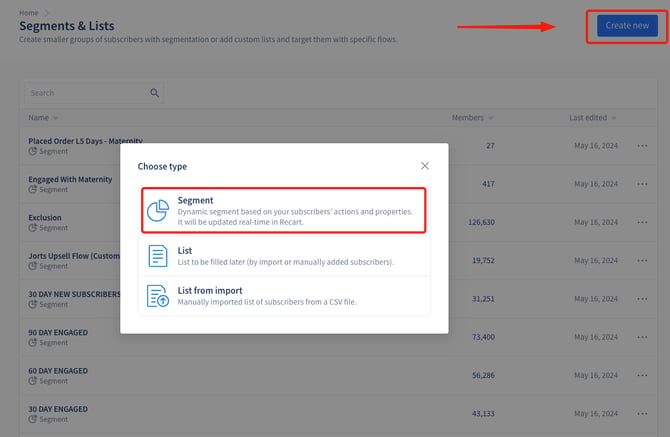Open the 60 DAY ENGAGED segment
The image size is (670, 437).
58,371
